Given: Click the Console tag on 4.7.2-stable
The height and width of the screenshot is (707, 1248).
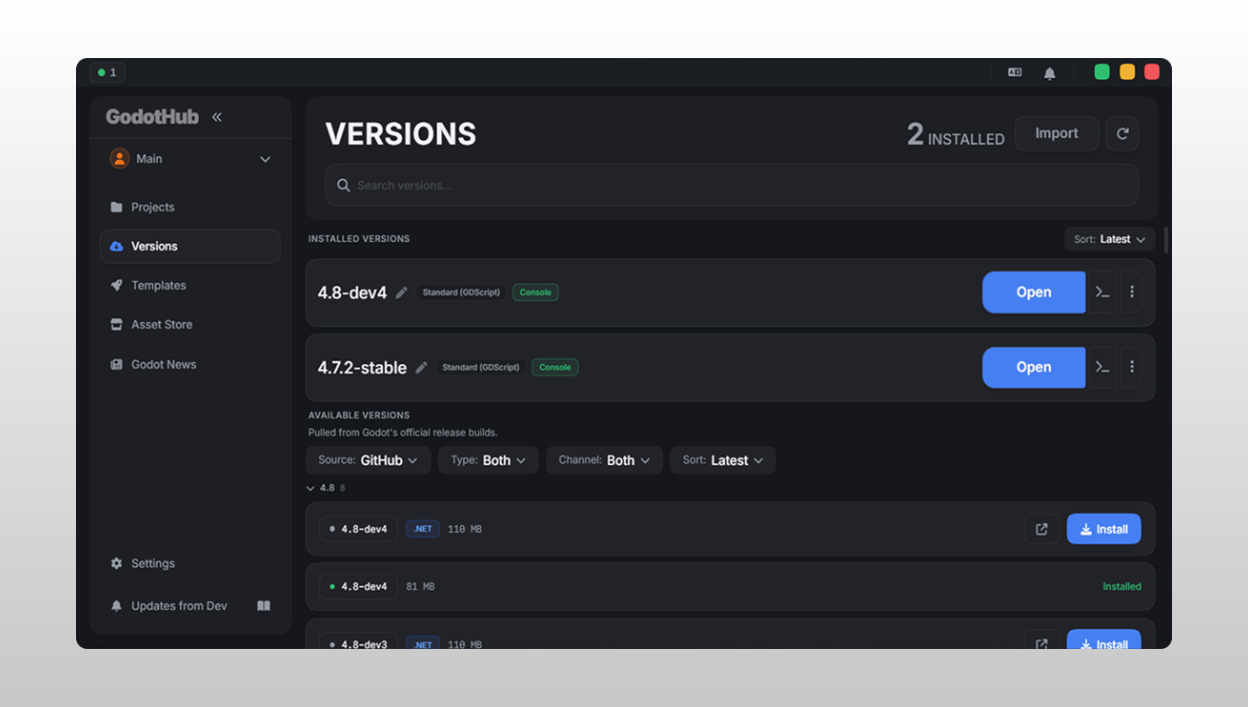Looking at the screenshot, I should pyautogui.click(x=555, y=368).
